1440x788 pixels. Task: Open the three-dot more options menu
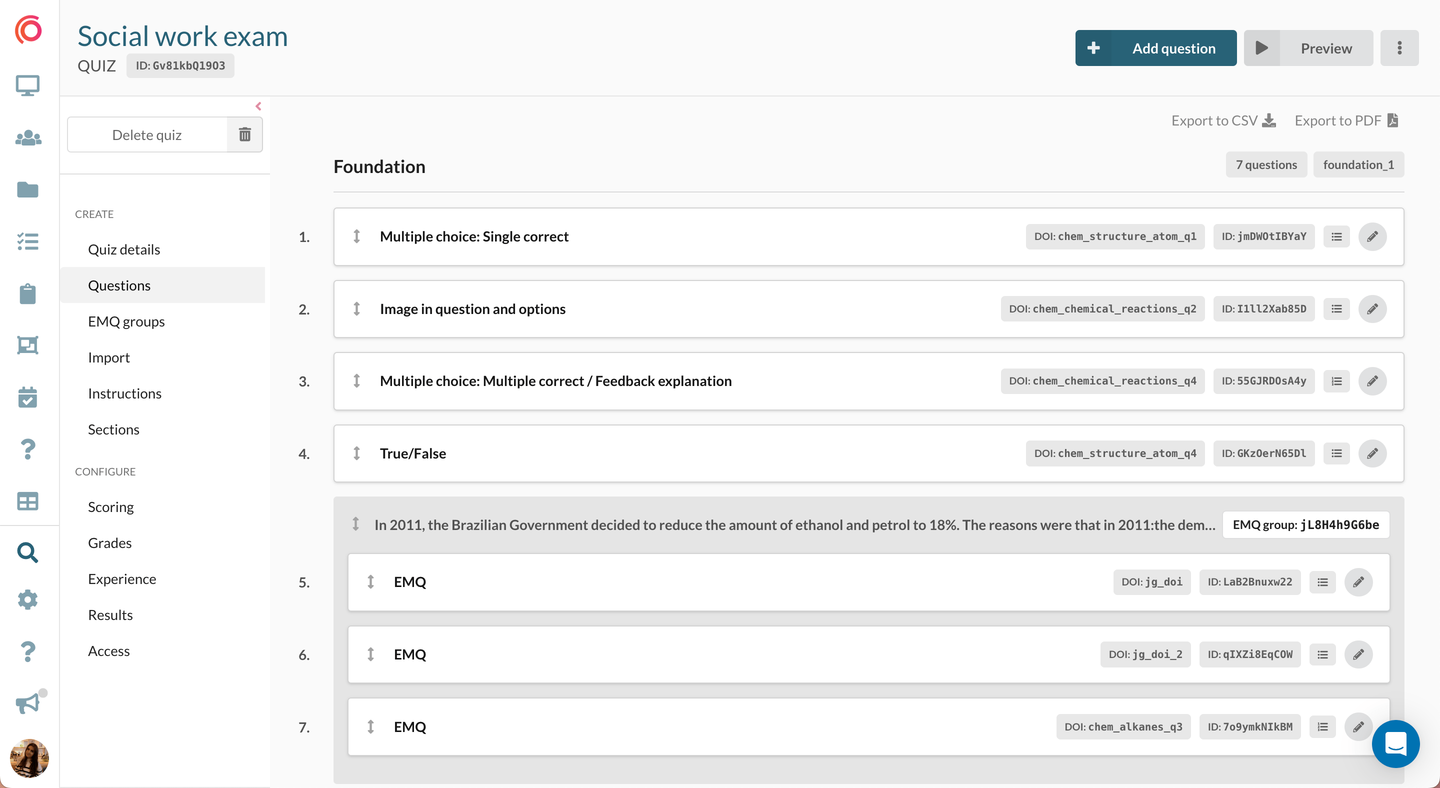pos(1399,48)
